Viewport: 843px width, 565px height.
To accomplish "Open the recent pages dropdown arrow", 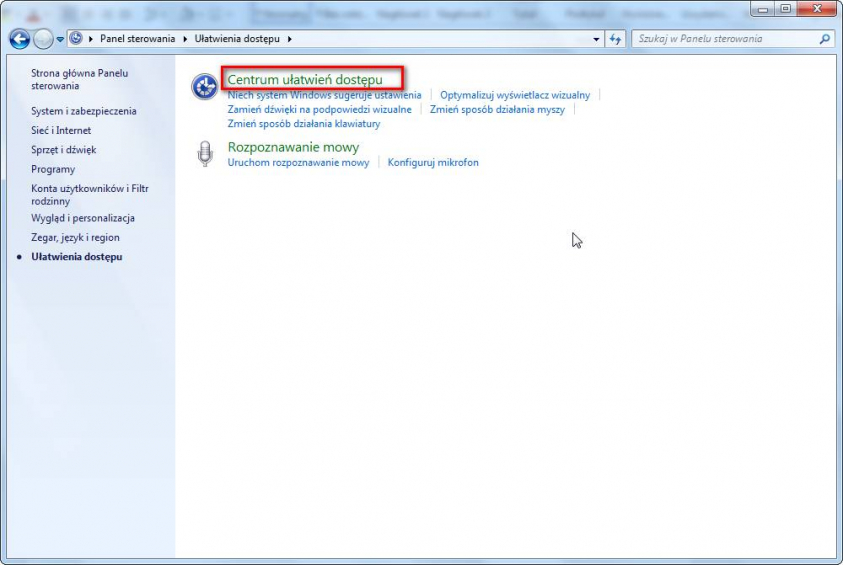I will coord(60,39).
